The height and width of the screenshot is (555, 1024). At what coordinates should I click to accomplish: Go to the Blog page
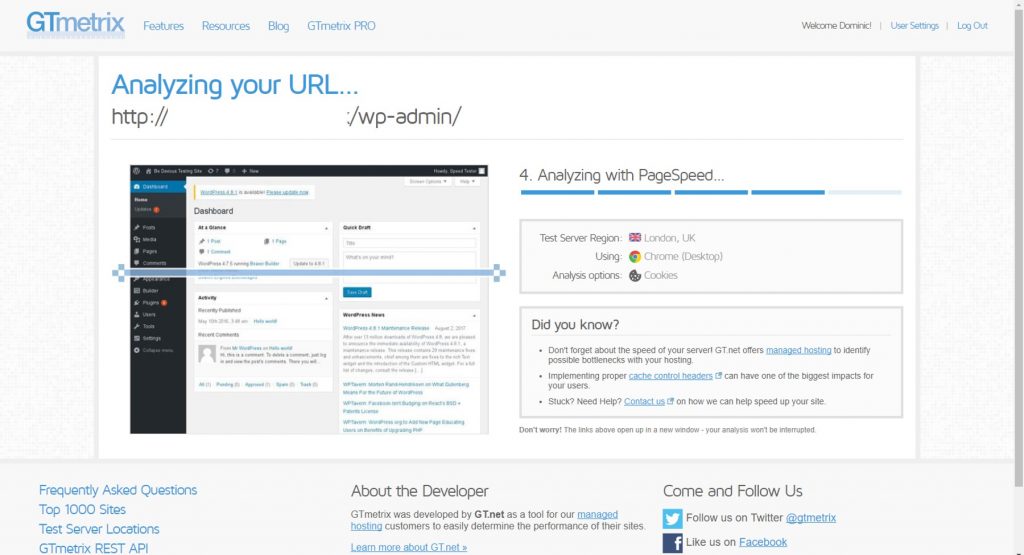278,26
